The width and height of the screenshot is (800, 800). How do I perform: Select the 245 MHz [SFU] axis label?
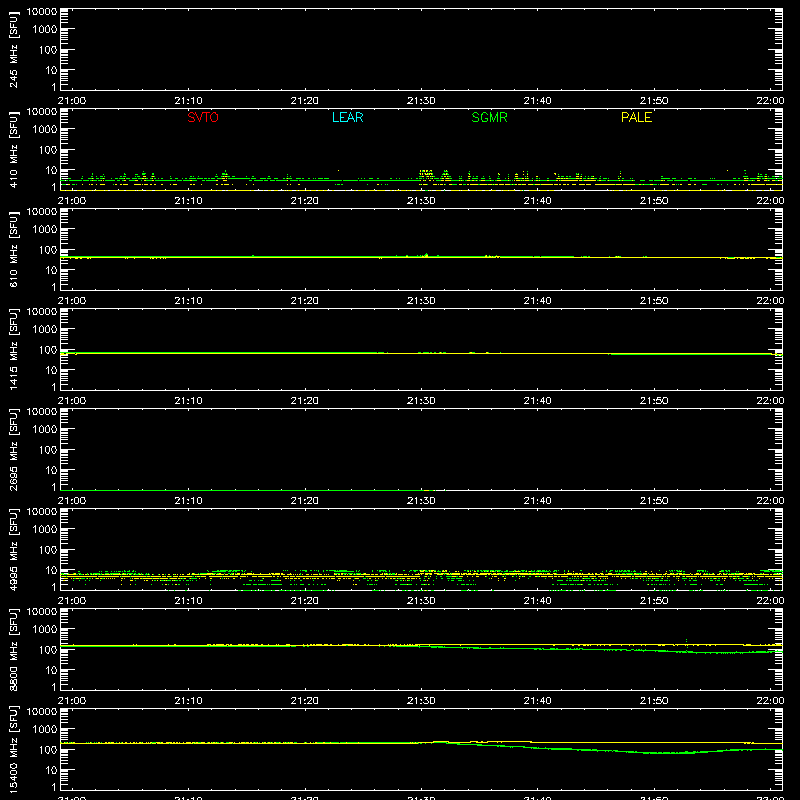click(x=13, y=49)
